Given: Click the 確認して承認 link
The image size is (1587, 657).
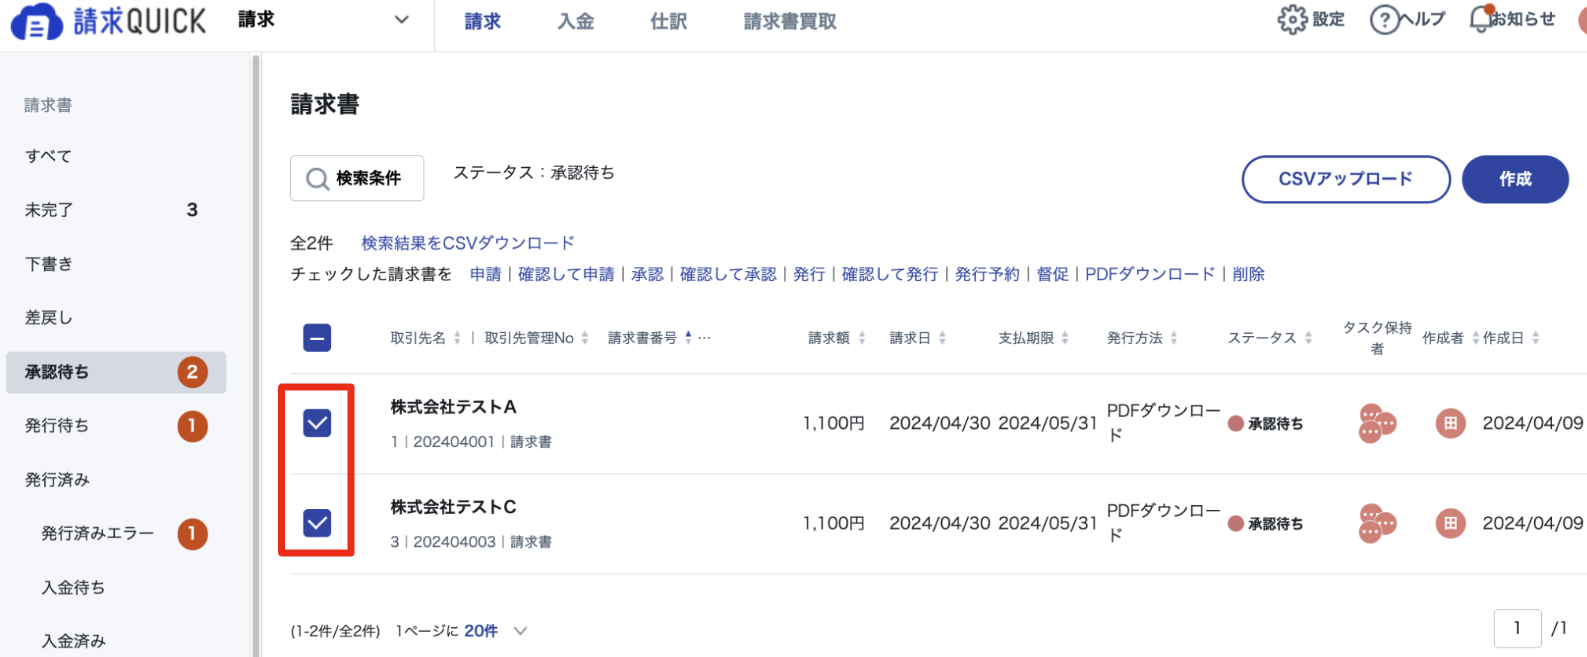Looking at the screenshot, I should coord(728,274).
